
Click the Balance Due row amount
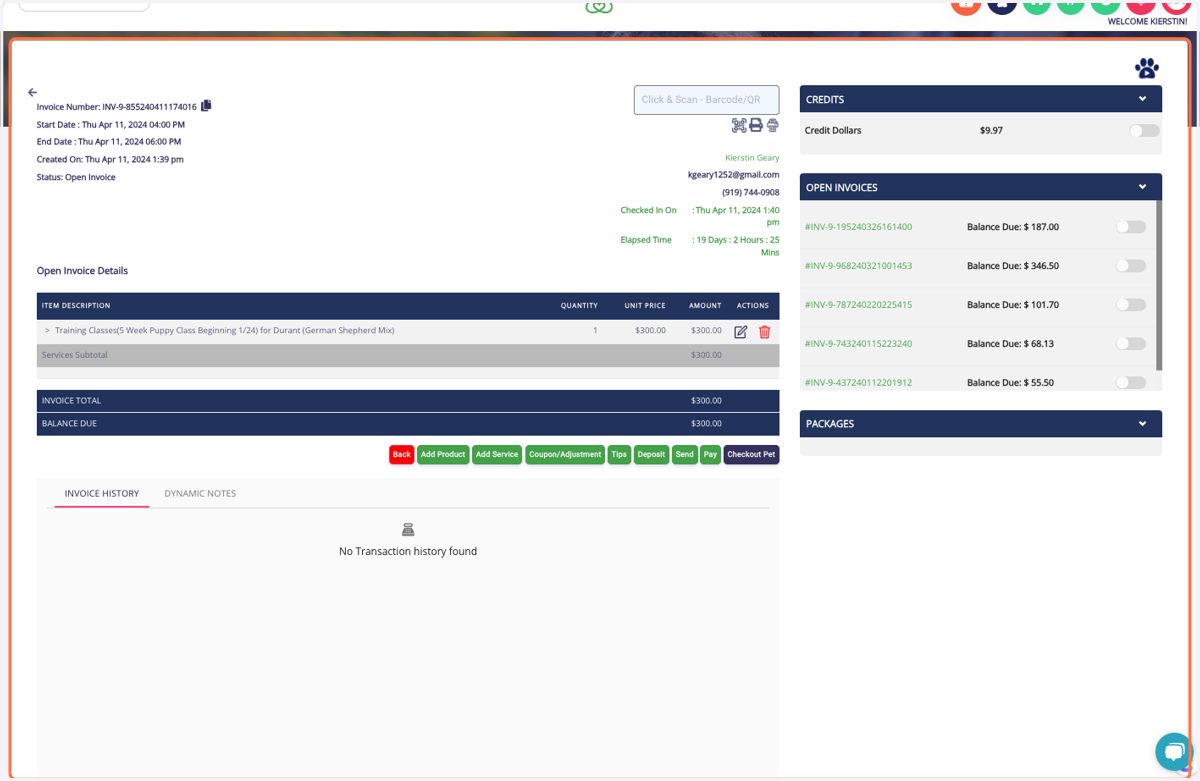706,424
